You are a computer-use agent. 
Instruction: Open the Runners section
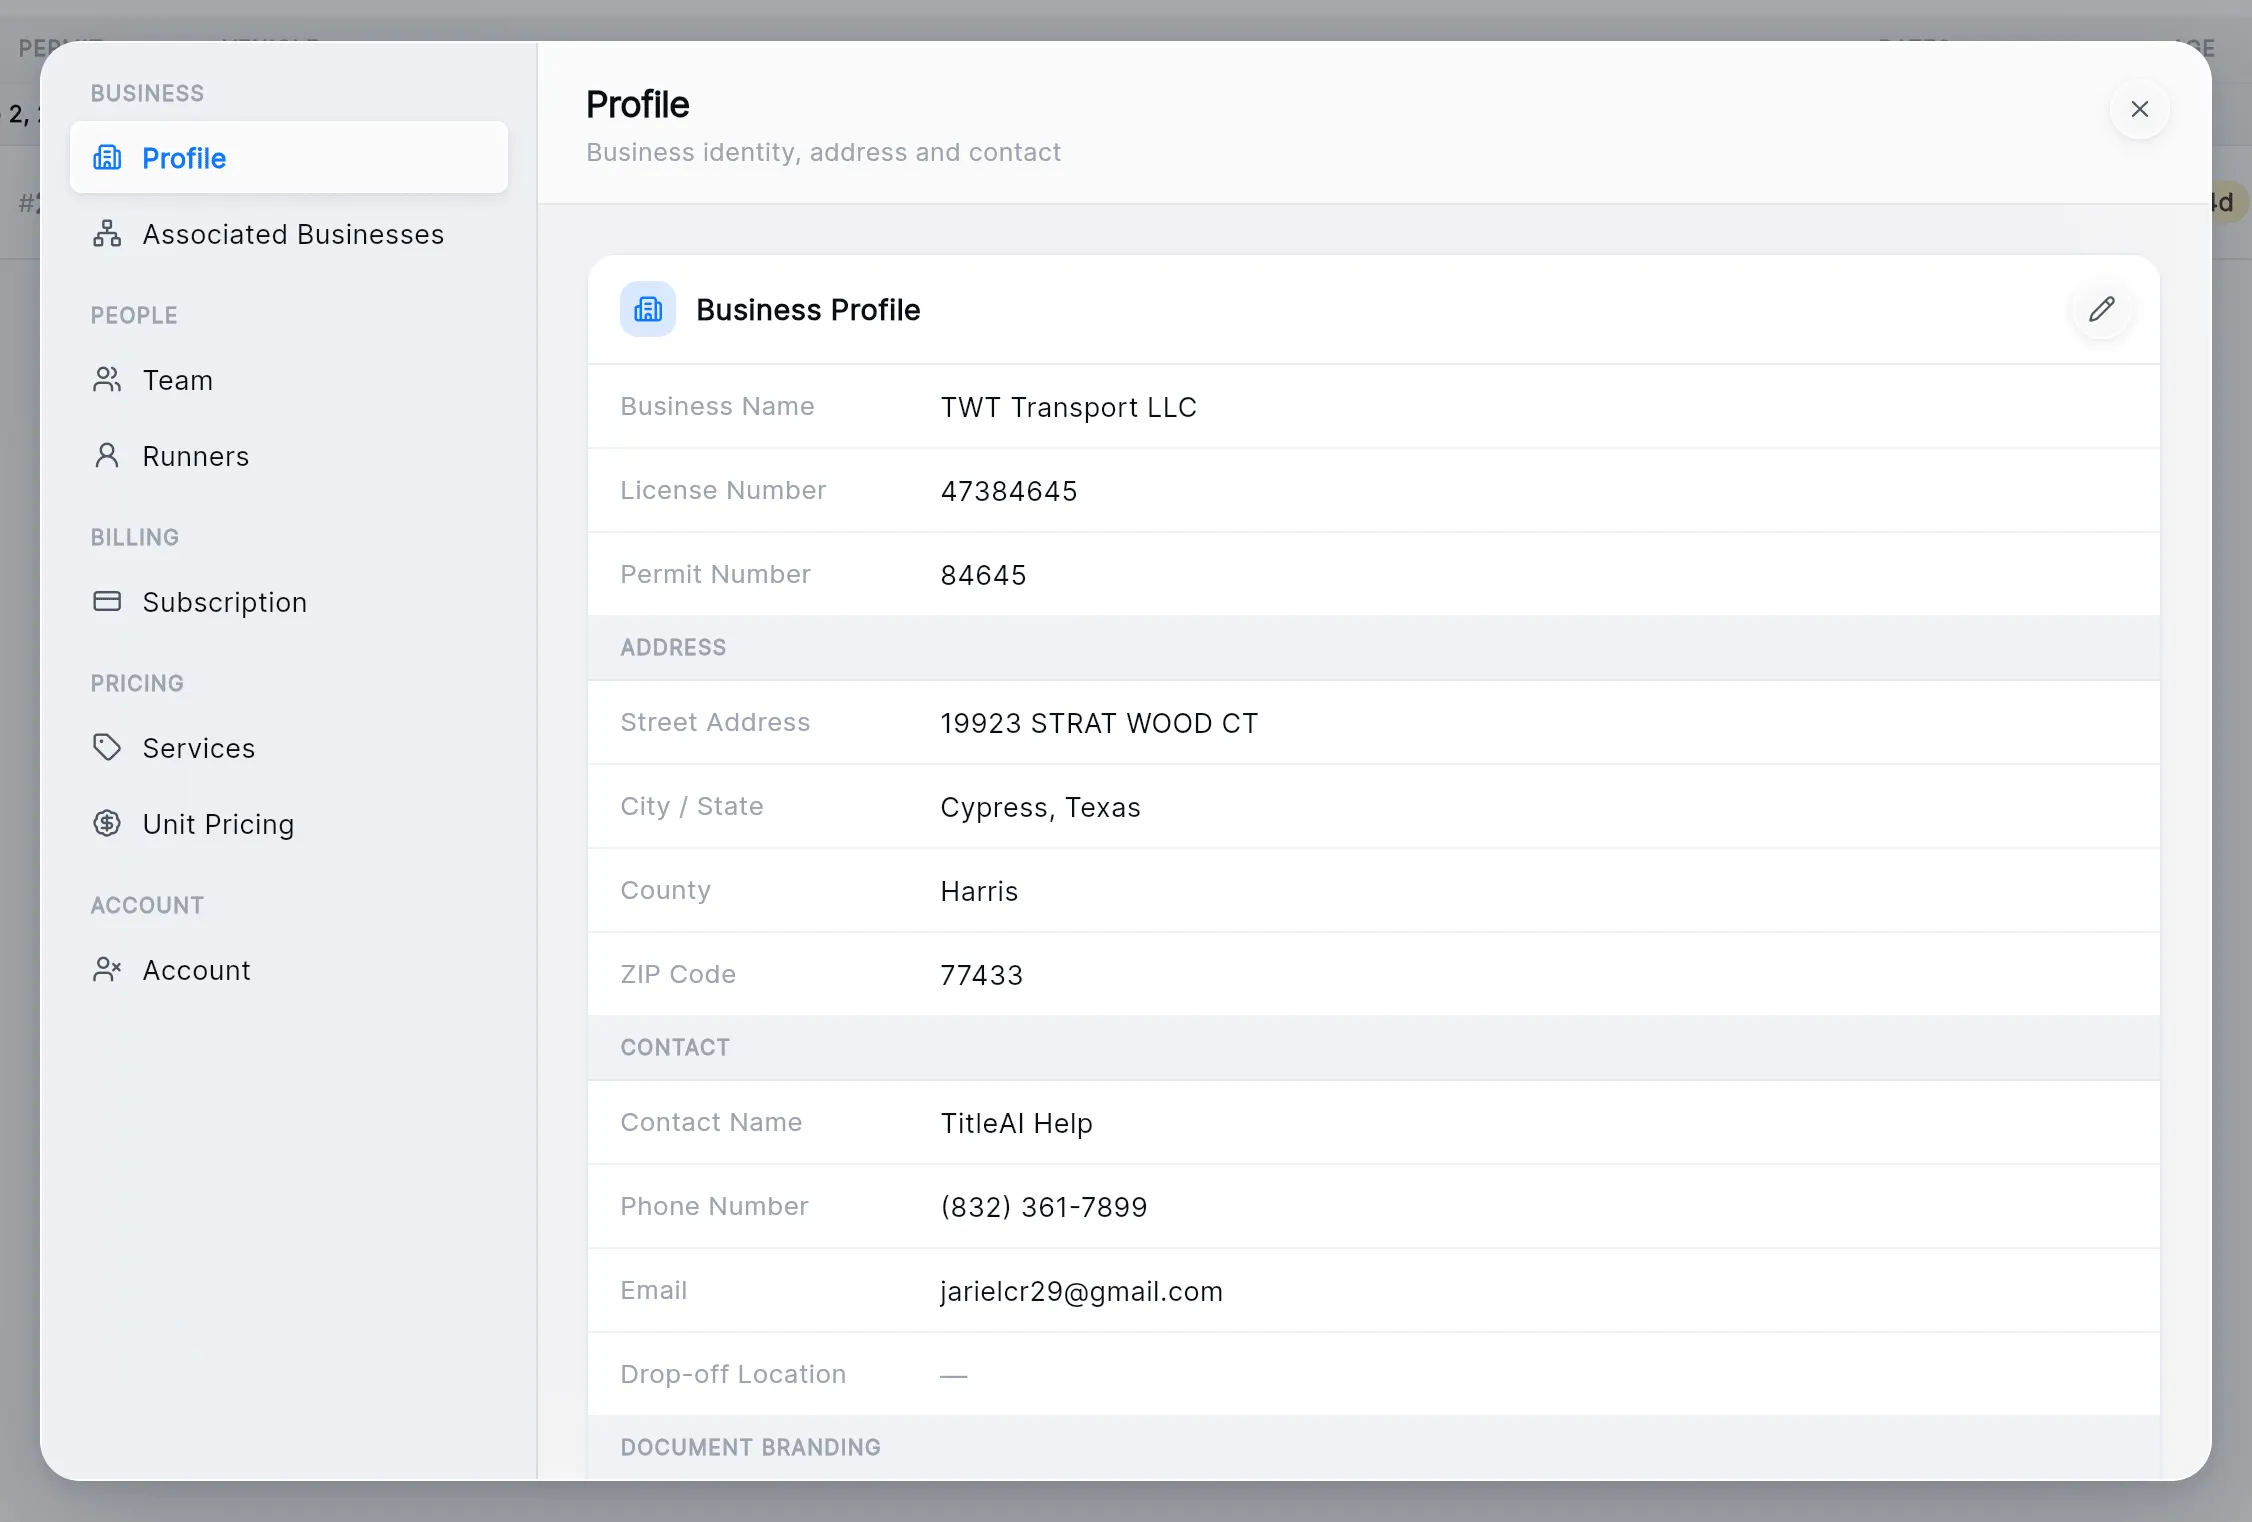point(289,456)
